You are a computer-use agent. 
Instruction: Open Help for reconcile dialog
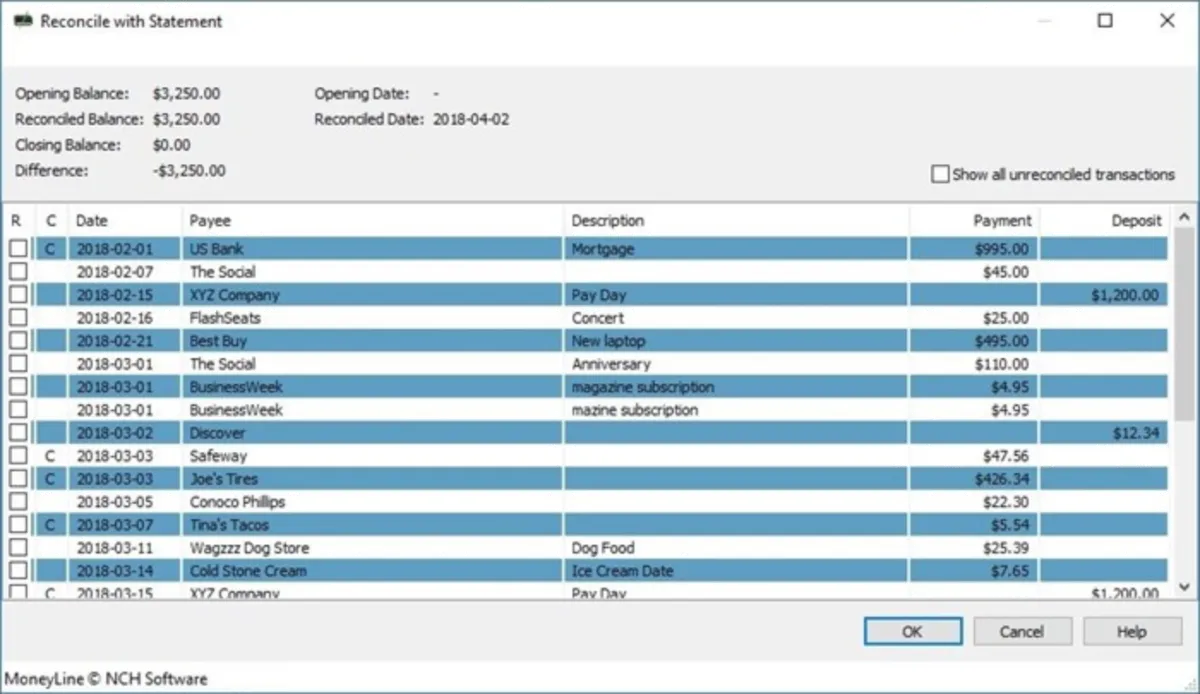tap(1132, 632)
